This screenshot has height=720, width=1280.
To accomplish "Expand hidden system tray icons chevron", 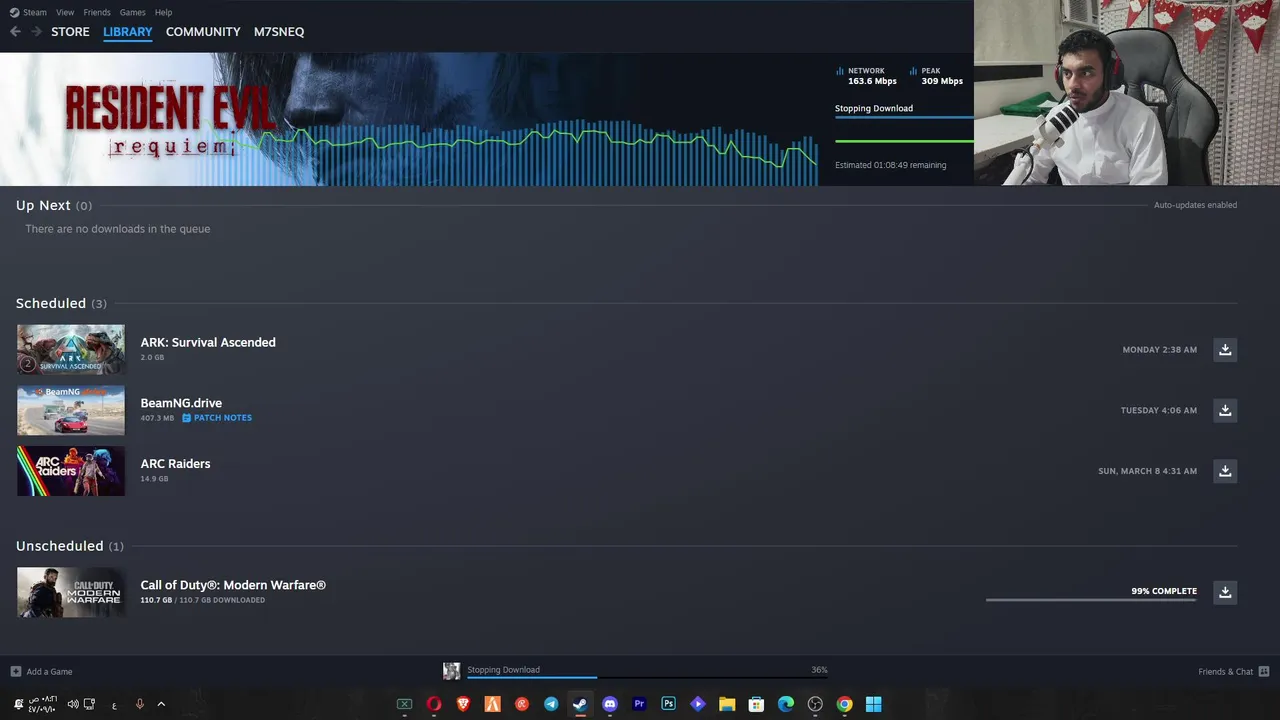I will pos(161,704).
